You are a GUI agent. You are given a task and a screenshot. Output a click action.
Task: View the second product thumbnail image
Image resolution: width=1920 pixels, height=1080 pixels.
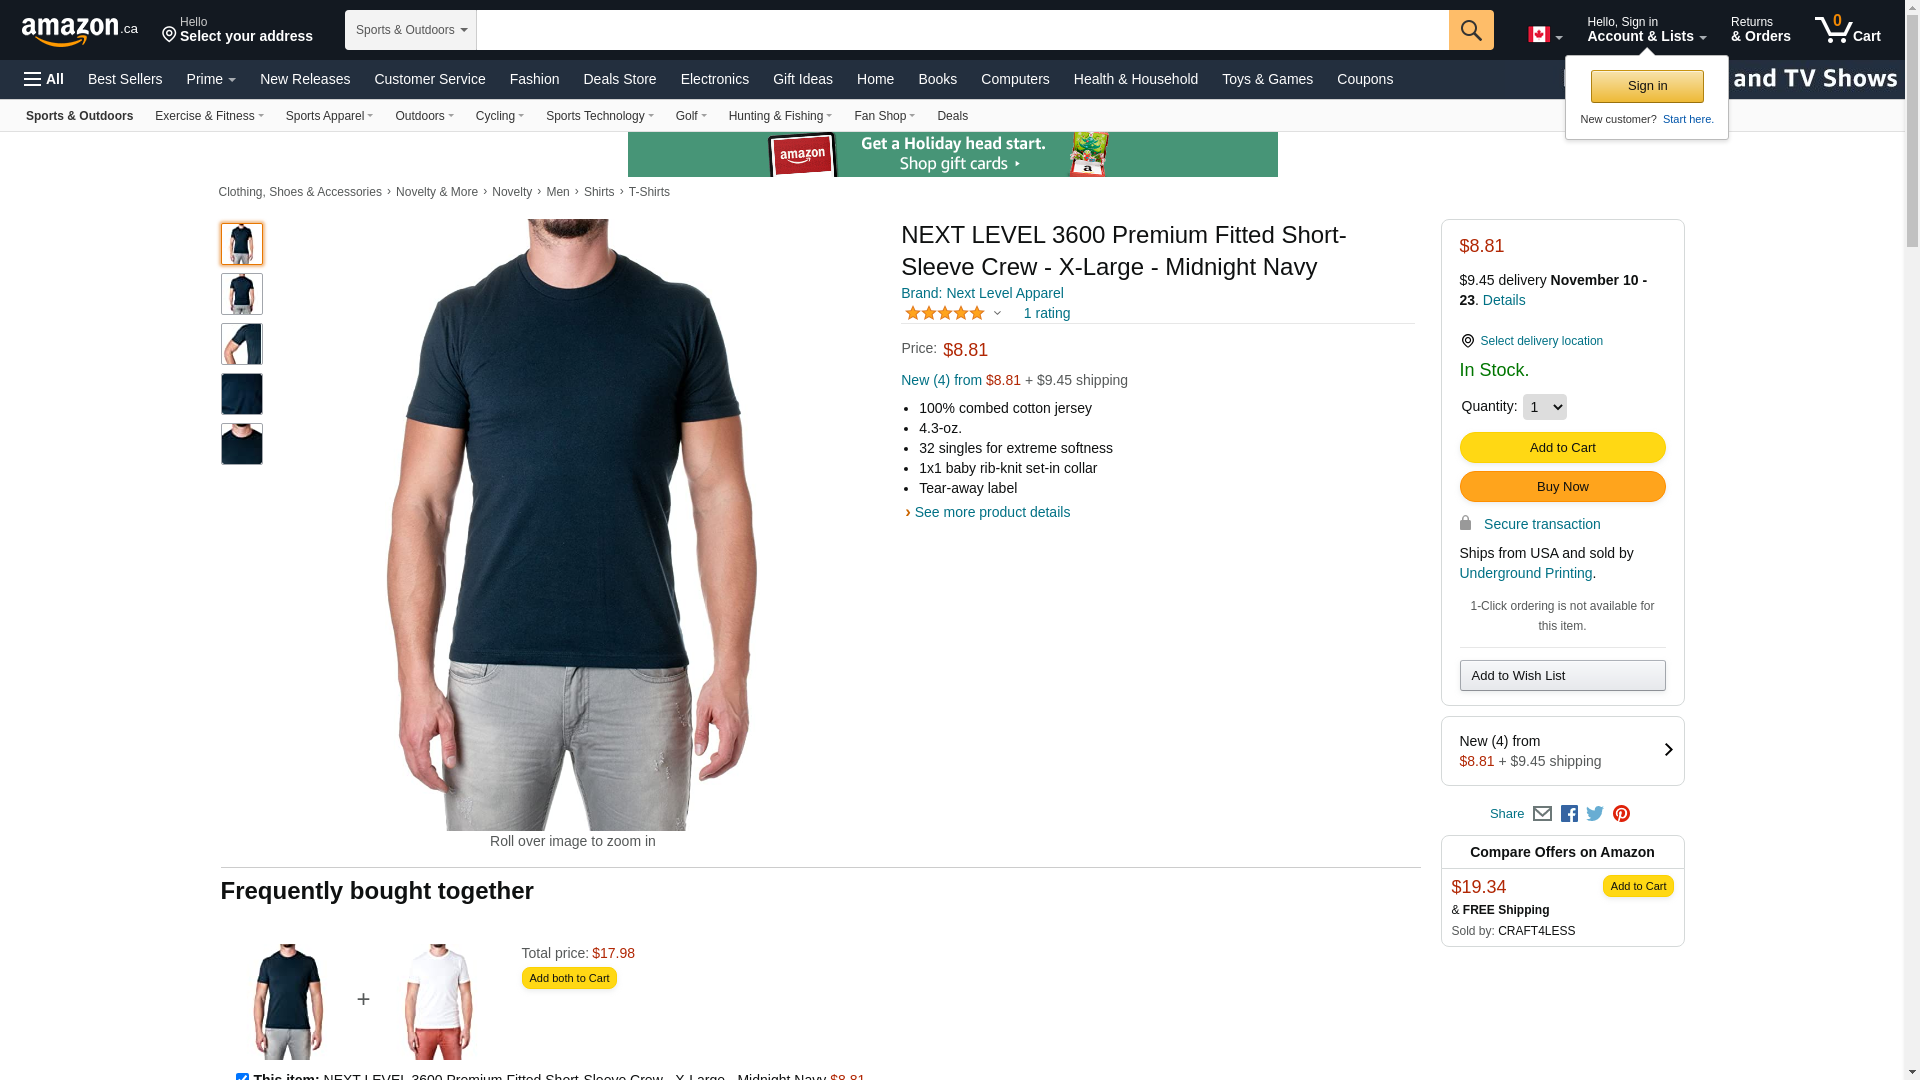click(242, 294)
